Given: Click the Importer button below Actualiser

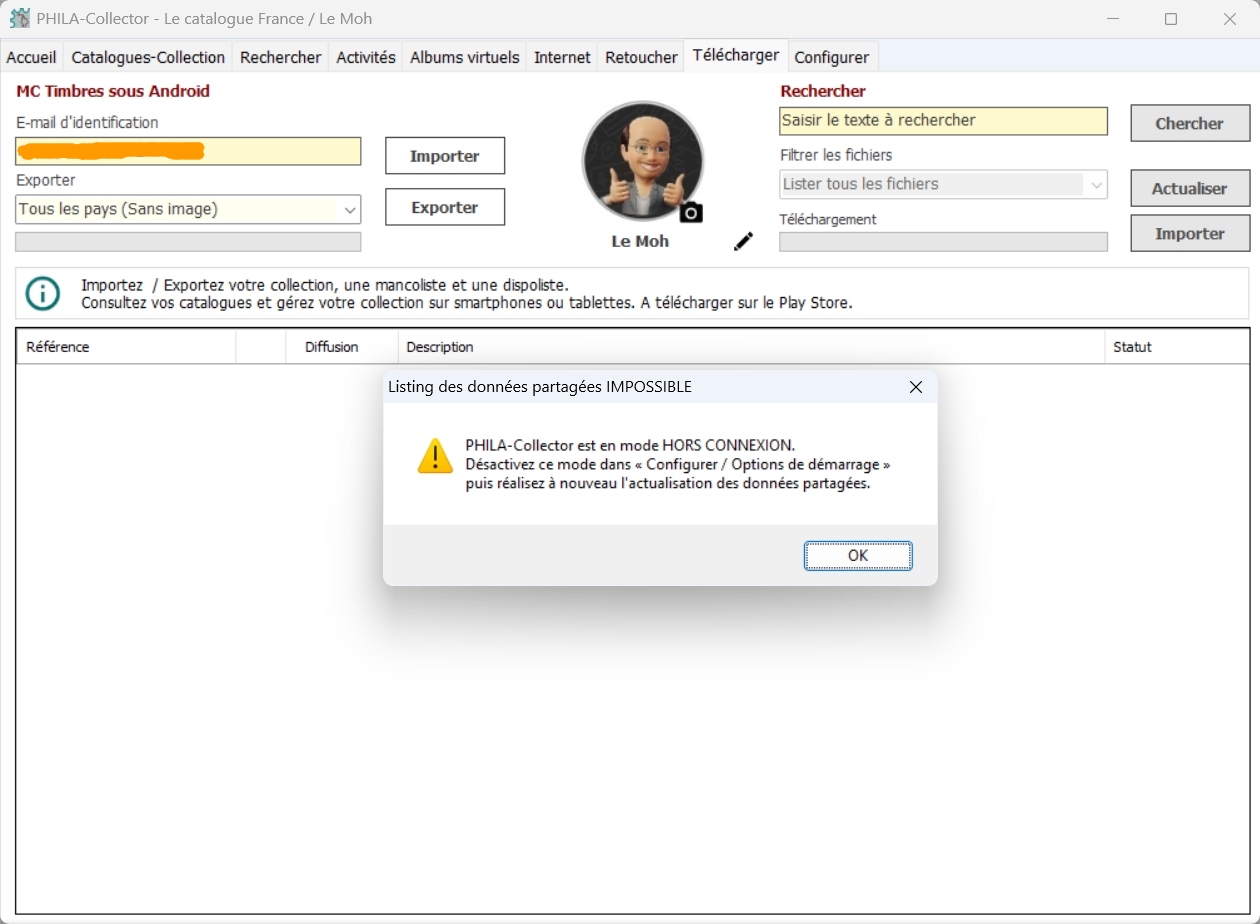Looking at the screenshot, I should (x=1190, y=233).
